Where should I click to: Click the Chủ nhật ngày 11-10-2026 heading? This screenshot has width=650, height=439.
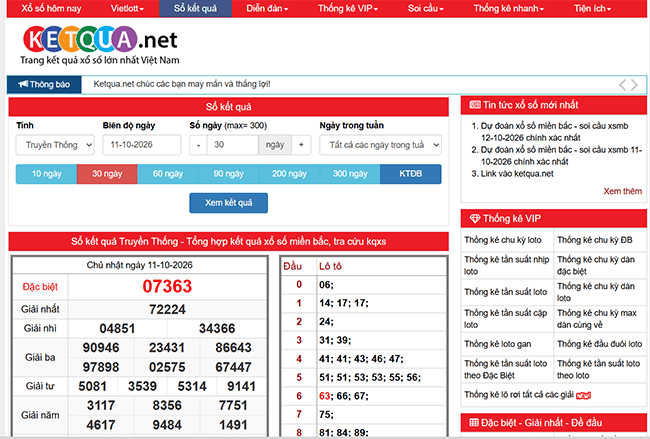139,265
